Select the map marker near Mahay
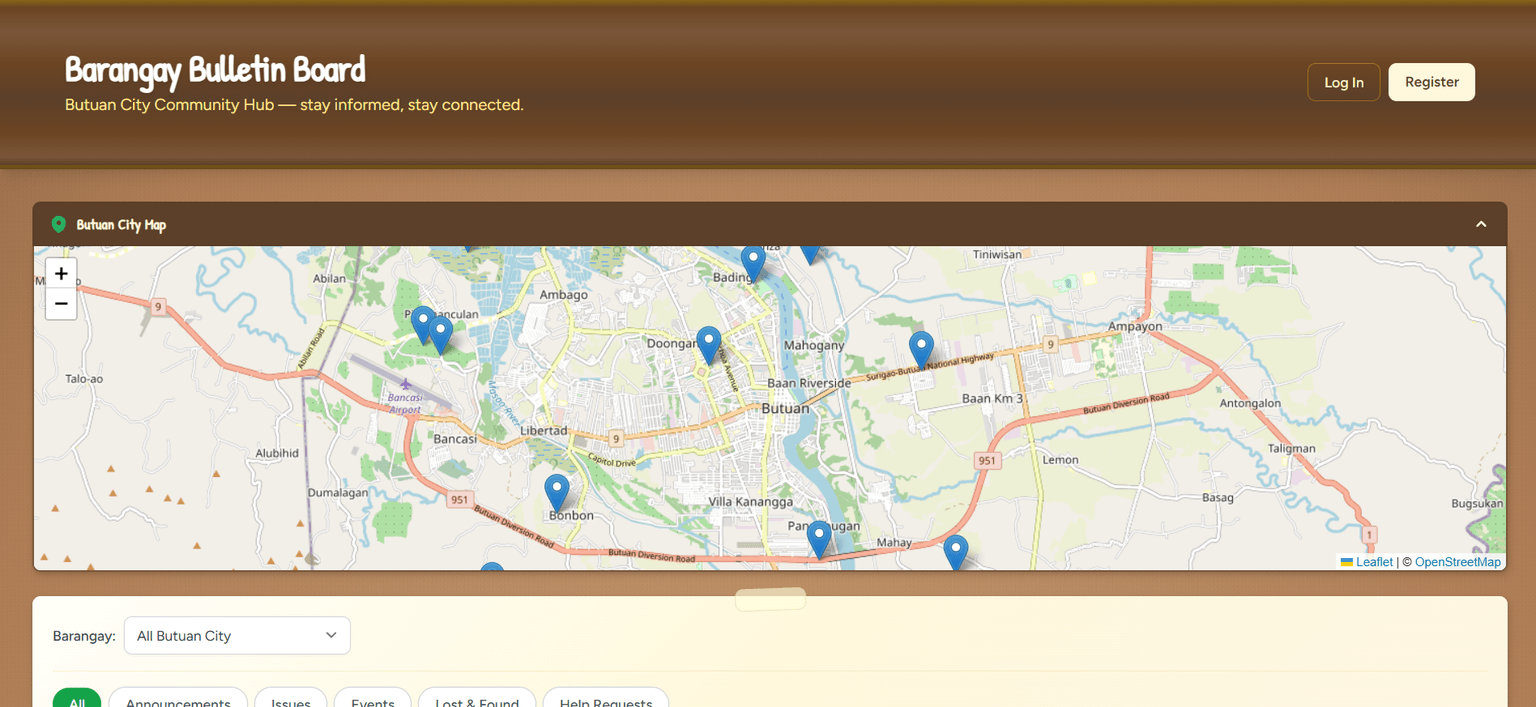The width and height of the screenshot is (1536, 707). [956, 553]
